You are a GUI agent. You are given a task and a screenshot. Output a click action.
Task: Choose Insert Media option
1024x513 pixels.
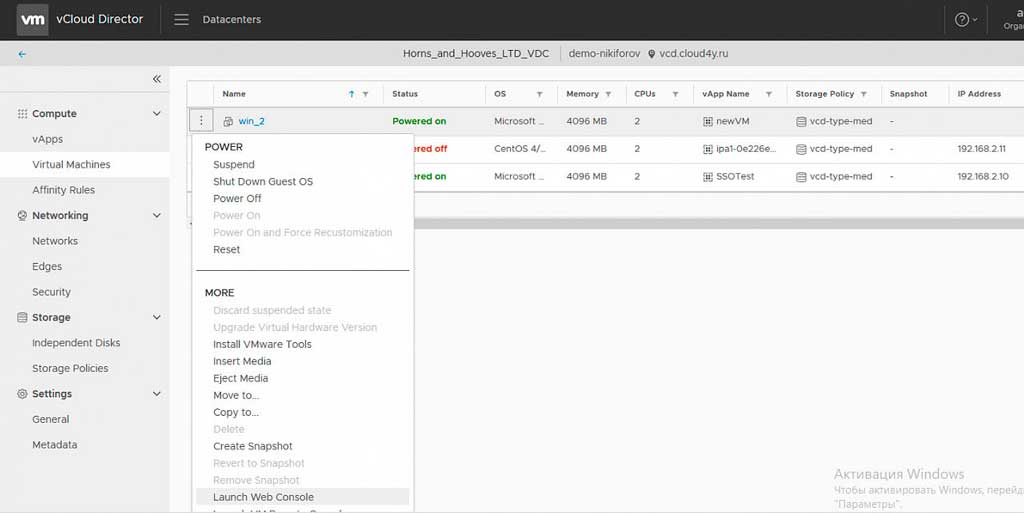coord(242,361)
